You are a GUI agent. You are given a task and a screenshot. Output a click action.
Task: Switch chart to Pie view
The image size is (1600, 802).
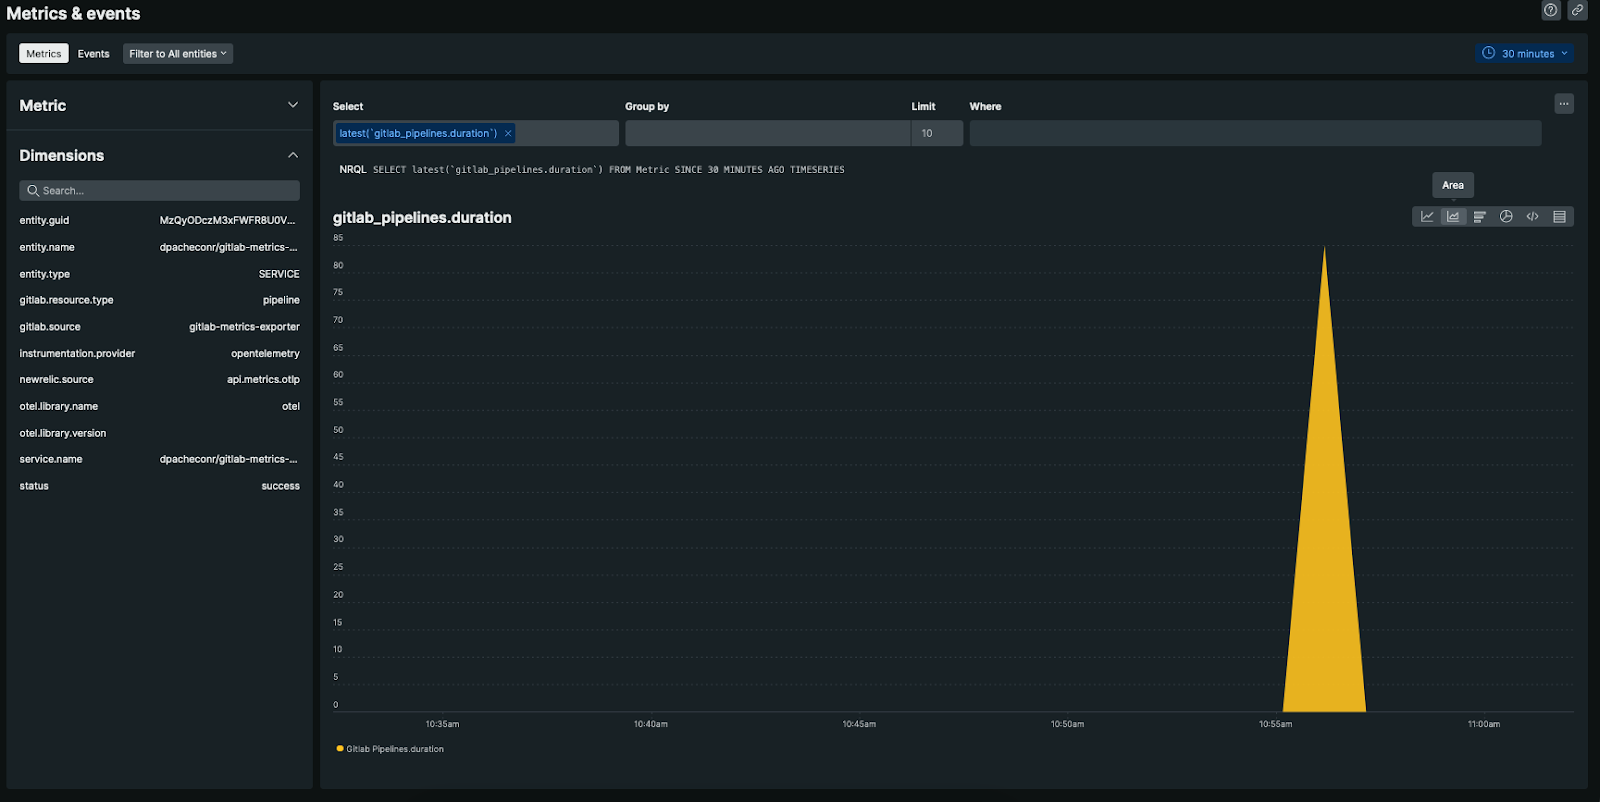(1506, 217)
